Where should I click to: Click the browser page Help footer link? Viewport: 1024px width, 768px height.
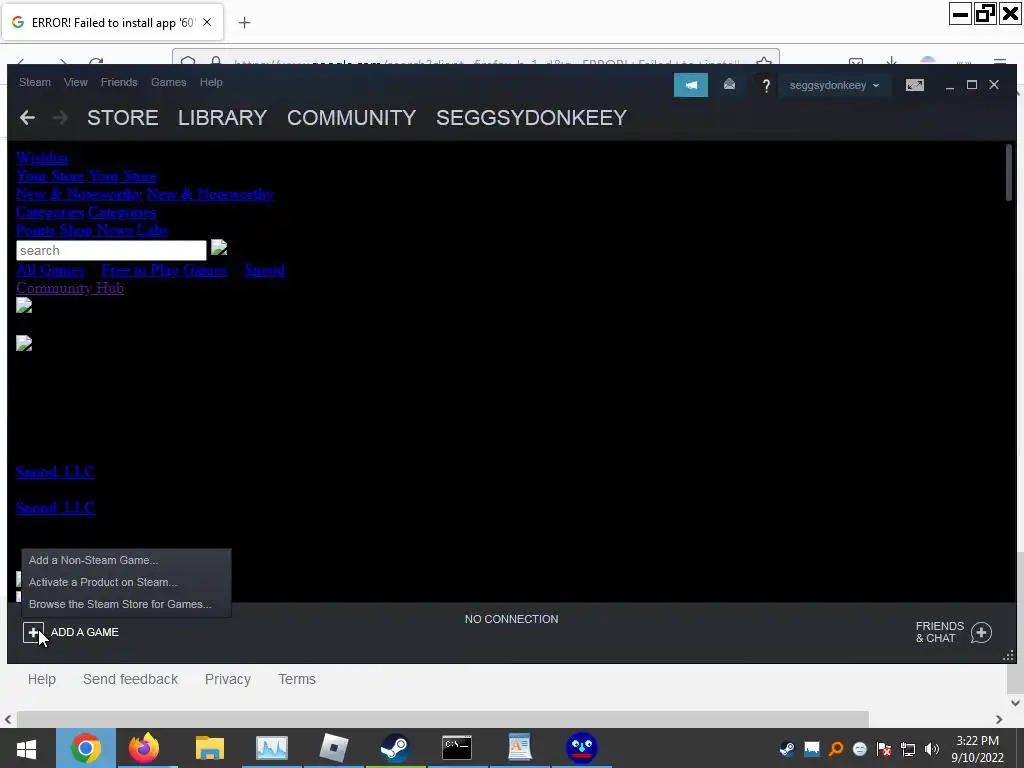[42, 679]
